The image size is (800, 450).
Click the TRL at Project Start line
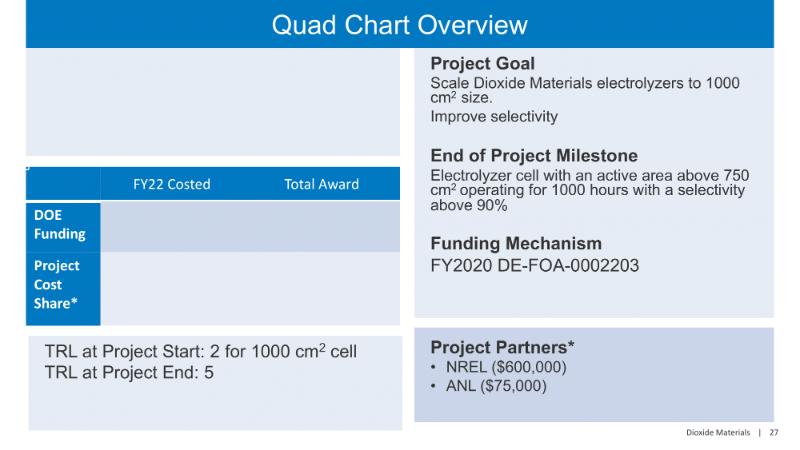[x=201, y=353]
